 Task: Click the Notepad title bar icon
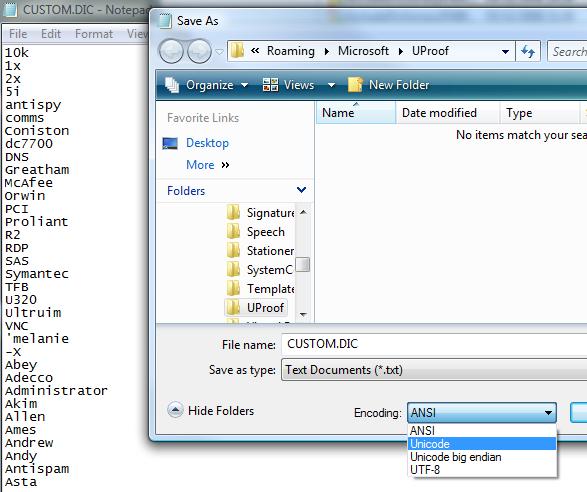coord(10,10)
